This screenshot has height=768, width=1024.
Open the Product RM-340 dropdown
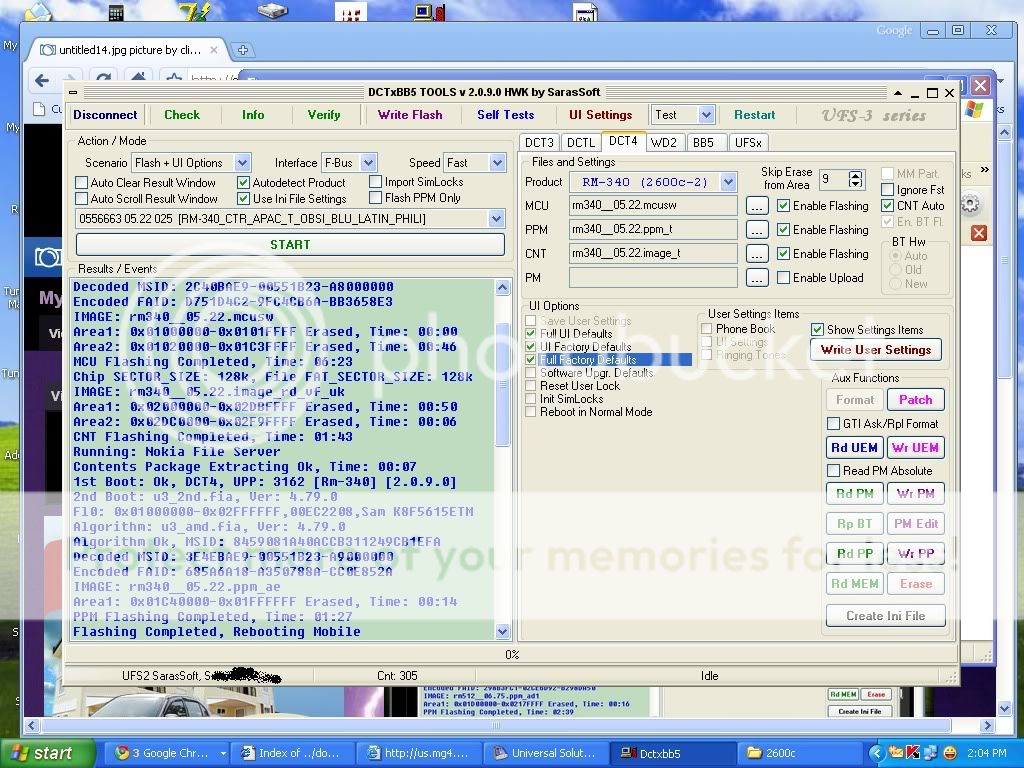tap(729, 182)
